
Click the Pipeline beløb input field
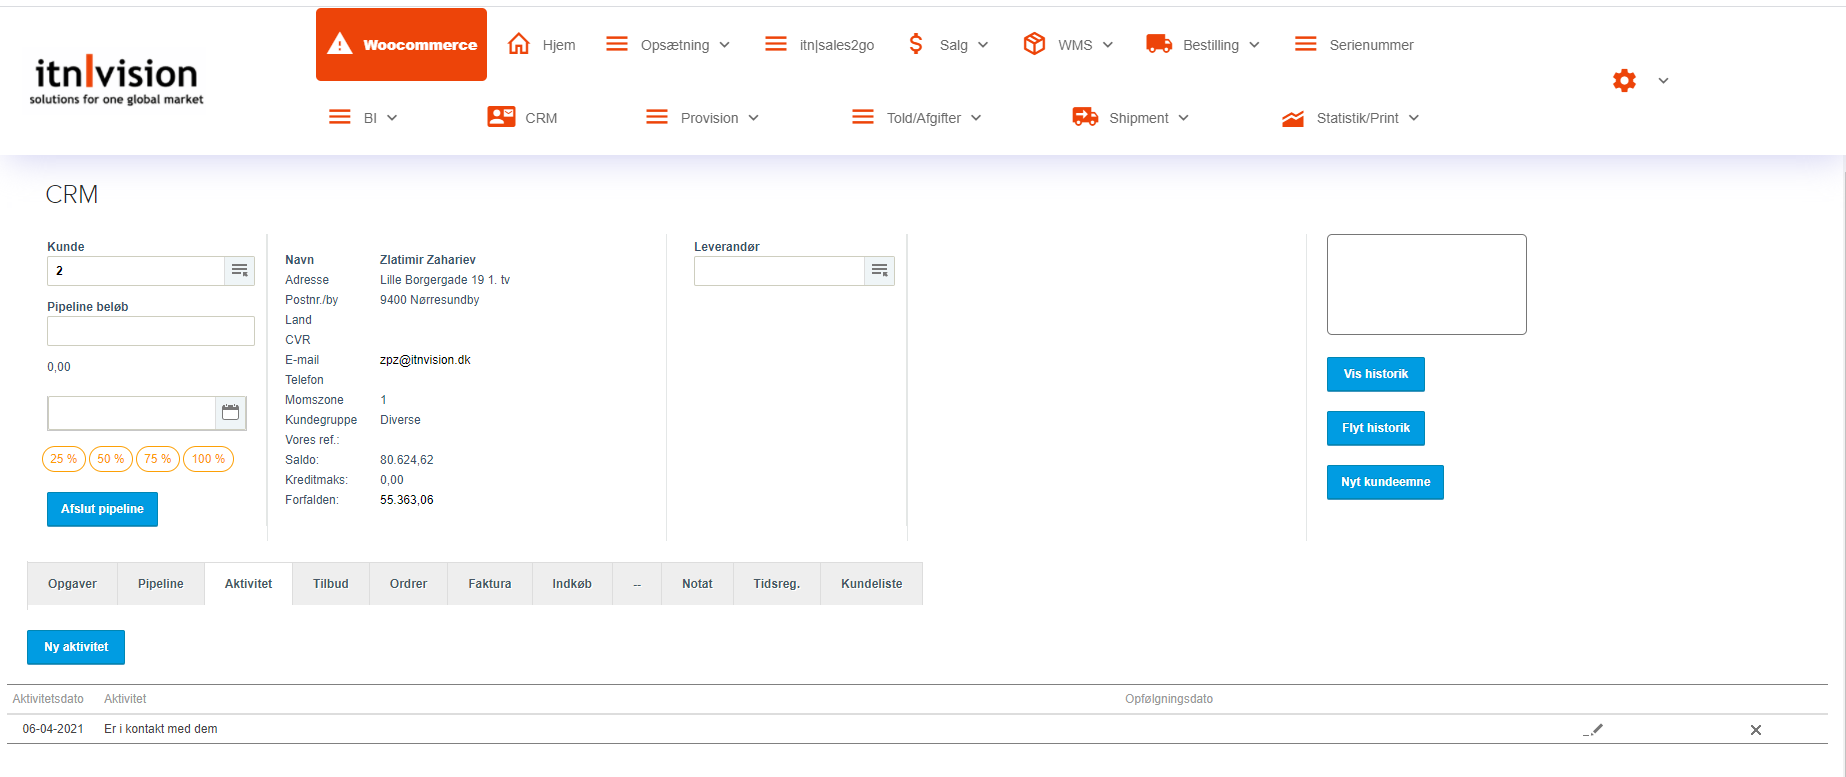[151, 331]
